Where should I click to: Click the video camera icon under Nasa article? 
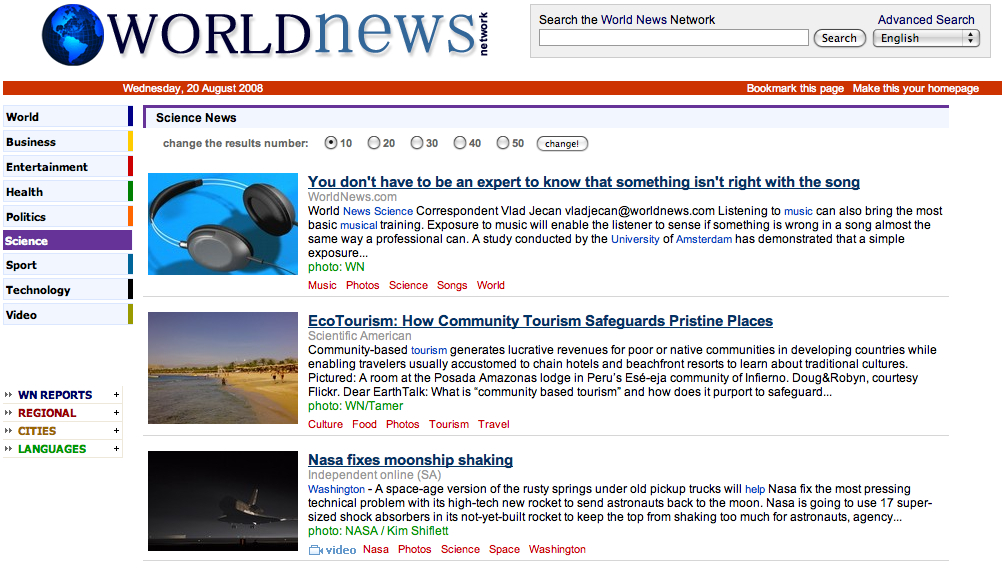pos(316,550)
